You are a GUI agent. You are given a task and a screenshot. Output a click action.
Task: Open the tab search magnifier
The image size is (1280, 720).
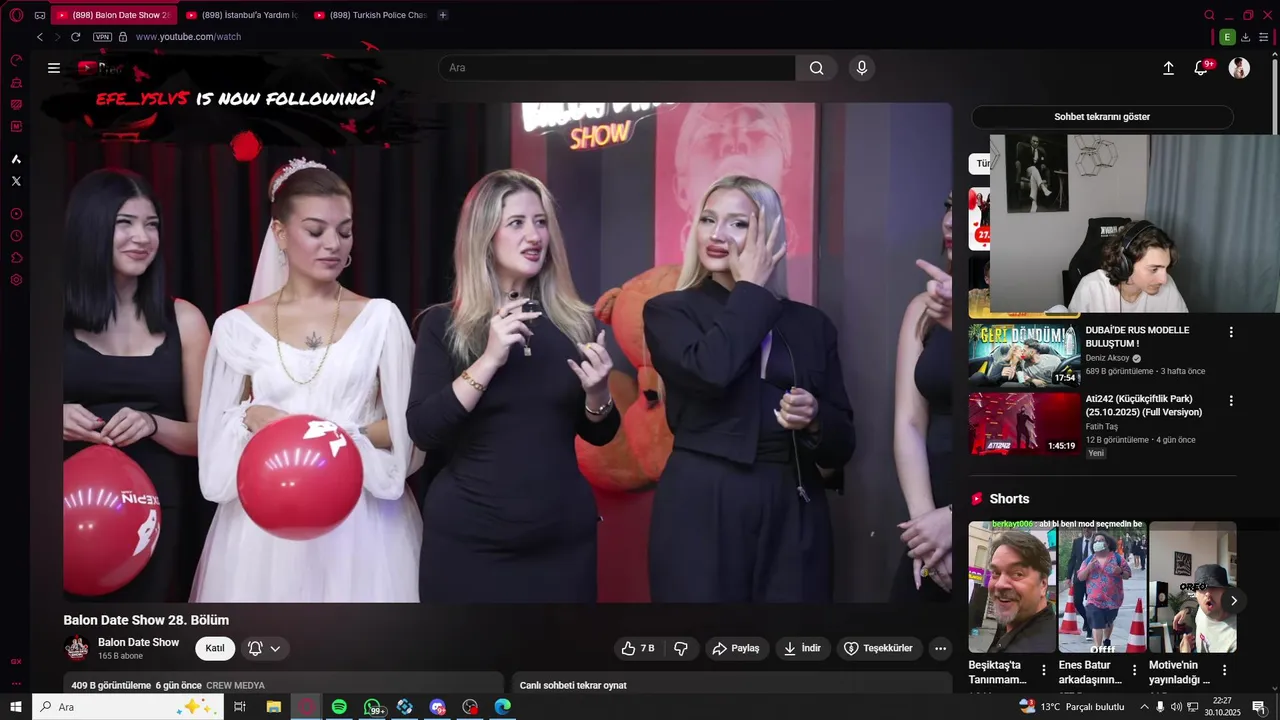1209,15
